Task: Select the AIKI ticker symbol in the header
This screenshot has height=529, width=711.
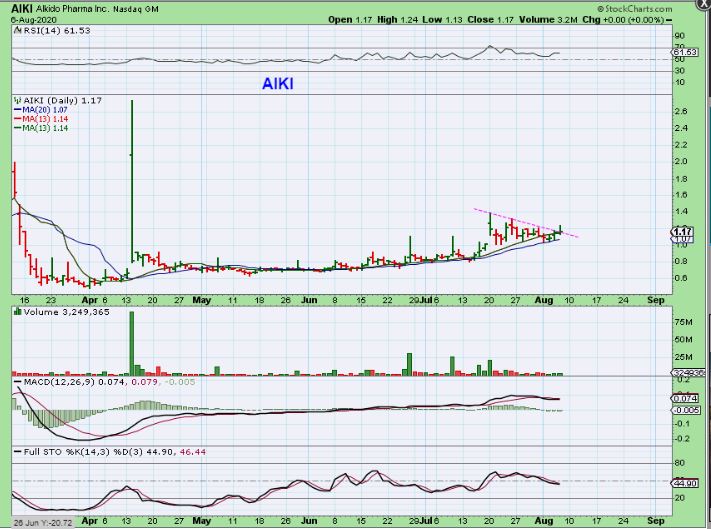Action: pos(22,9)
